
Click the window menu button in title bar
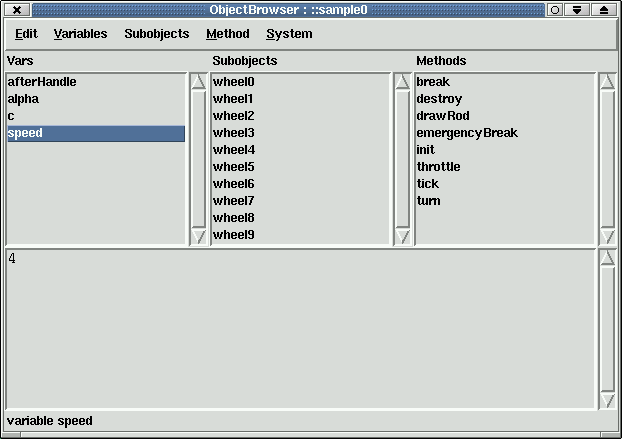pyautogui.click(x=17, y=9)
